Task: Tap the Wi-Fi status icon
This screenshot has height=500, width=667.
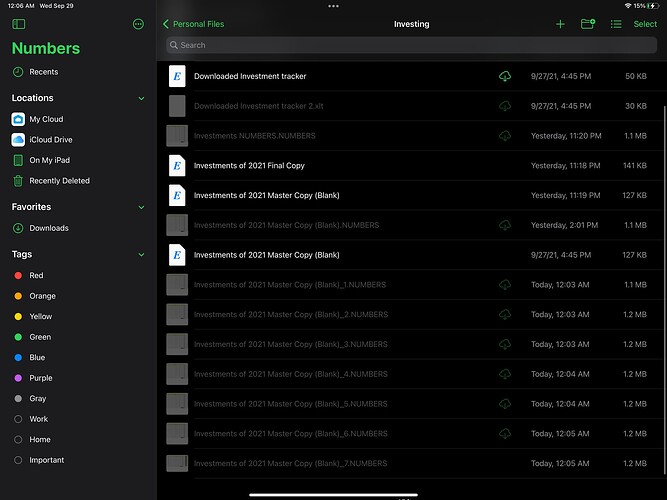Action: [x=628, y=6]
